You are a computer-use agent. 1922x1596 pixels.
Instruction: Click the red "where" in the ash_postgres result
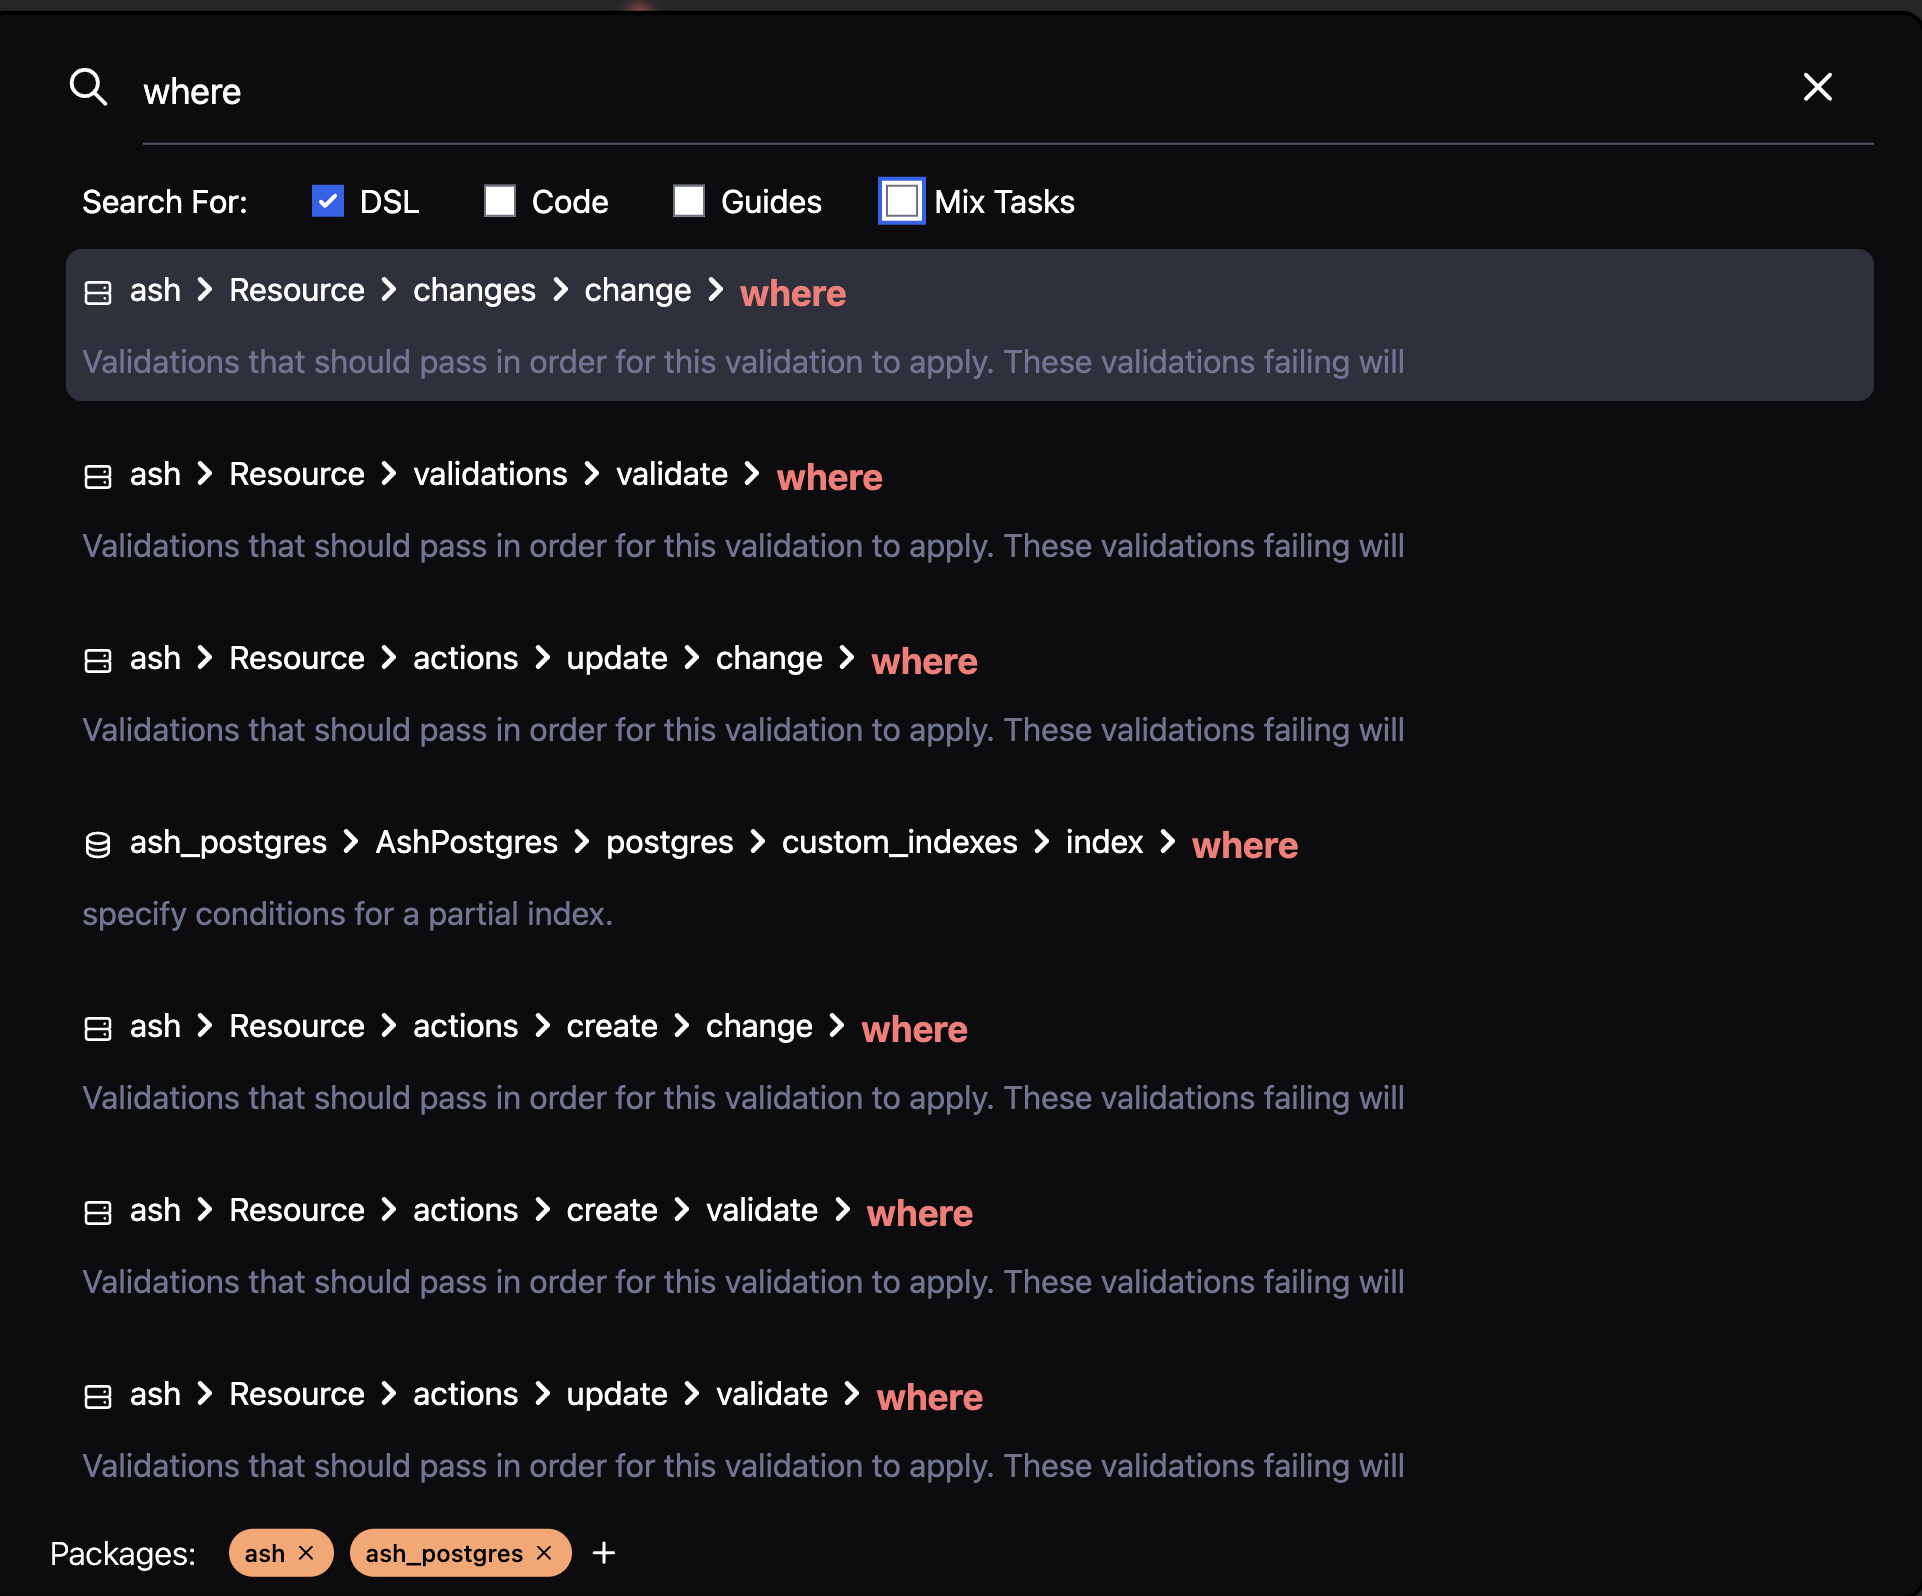(x=1245, y=845)
